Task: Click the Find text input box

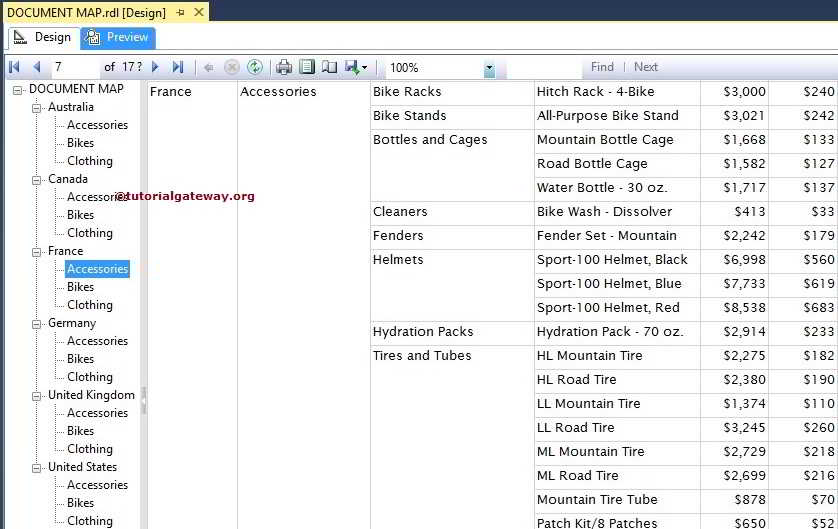Action: tap(544, 68)
